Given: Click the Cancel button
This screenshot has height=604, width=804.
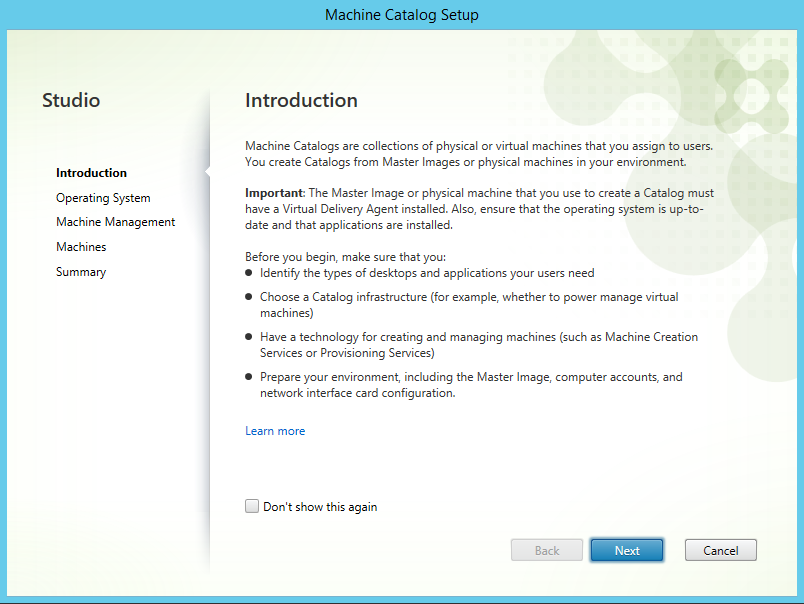Looking at the screenshot, I should point(720,550).
